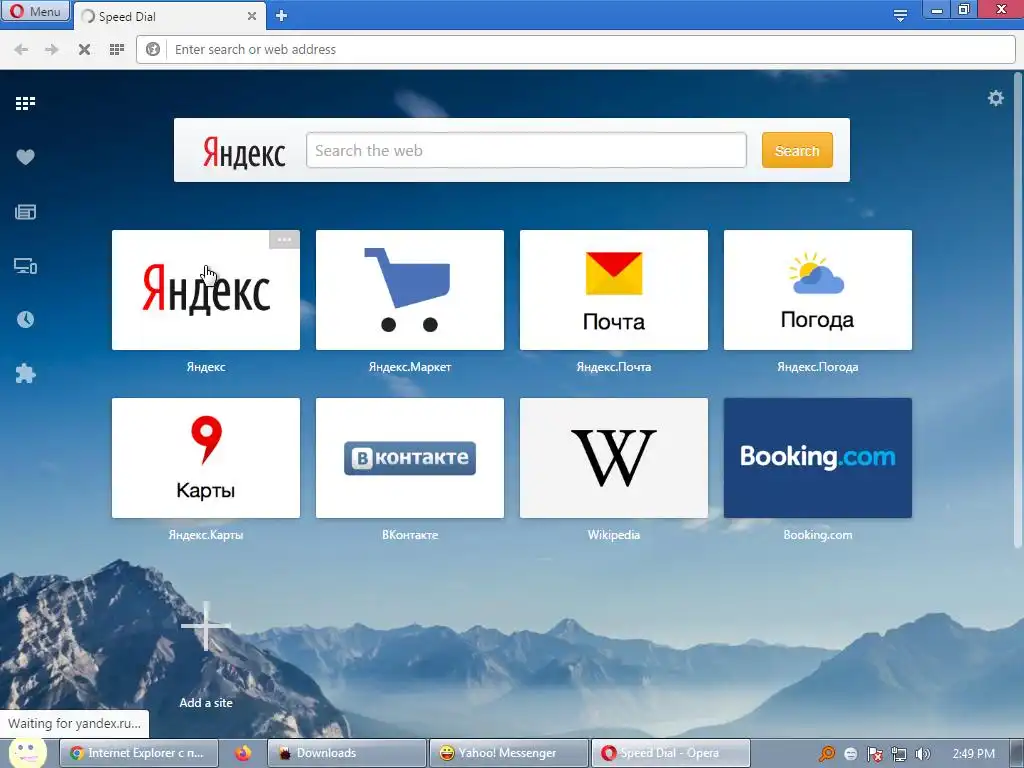
Task: Switch to Yahoo! Messenger taskbar item
Action: (x=508, y=753)
